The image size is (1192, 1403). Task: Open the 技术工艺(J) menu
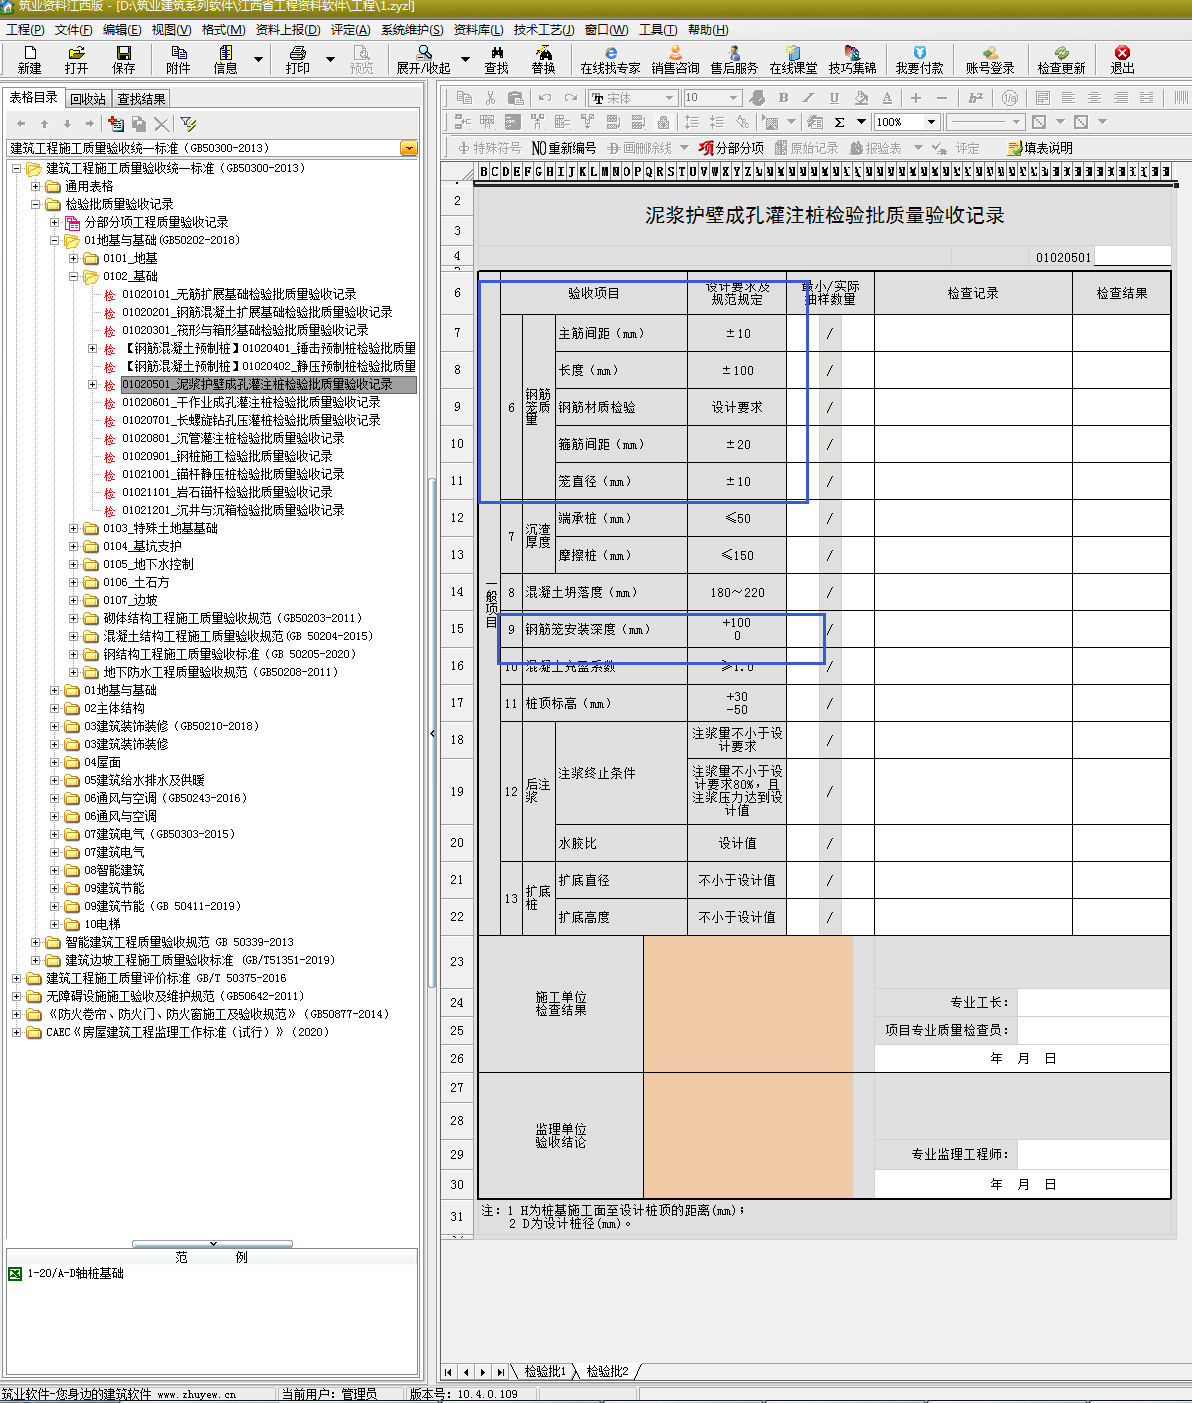click(x=544, y=30)
